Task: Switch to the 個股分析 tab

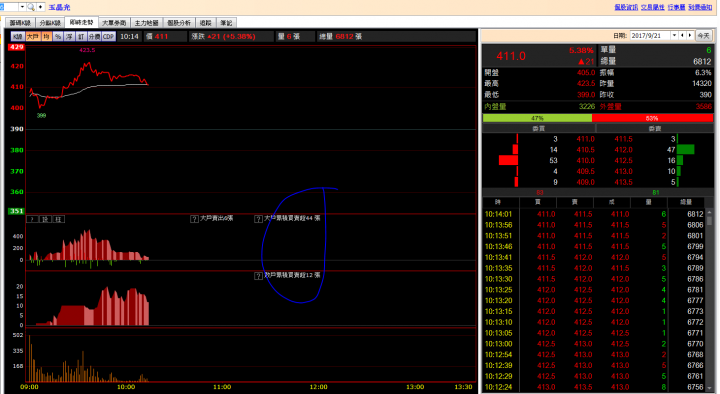Action: [x=179, y=23]
